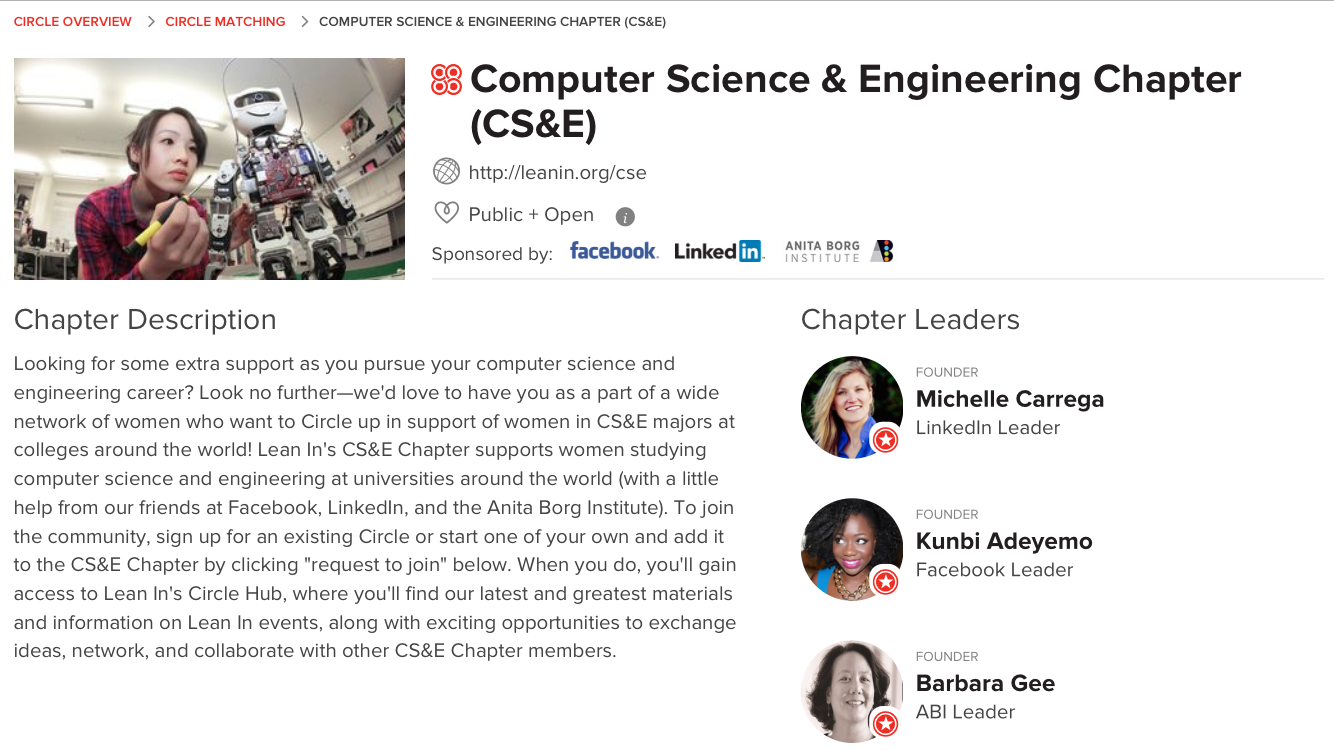Viewport: 1334px width, 750px height.
Task: Open the info icon beside Public + Open
Action: (625, 216)
